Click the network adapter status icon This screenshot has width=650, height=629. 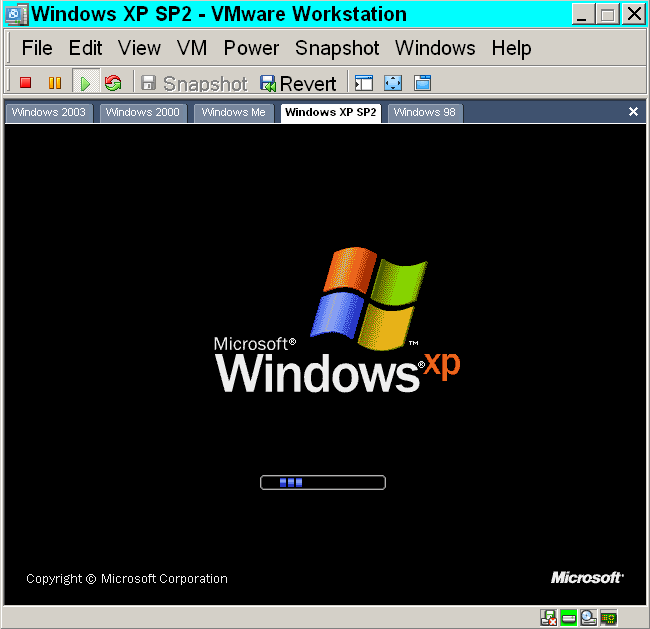pos(609,618)
